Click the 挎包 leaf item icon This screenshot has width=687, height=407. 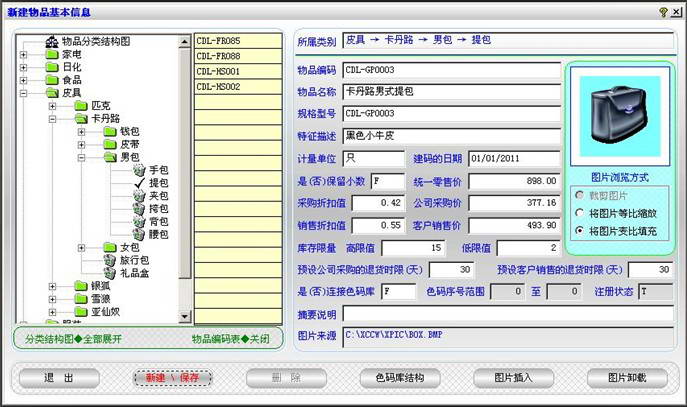click(x=139, y=209)
